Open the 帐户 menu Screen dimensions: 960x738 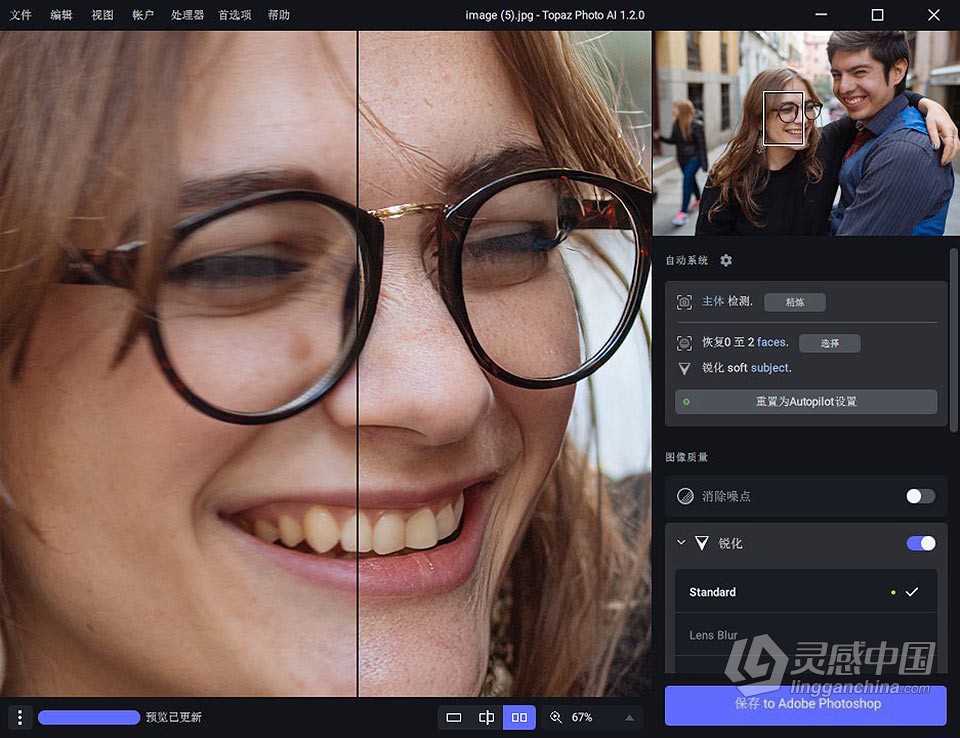click(x=143, y=15)
